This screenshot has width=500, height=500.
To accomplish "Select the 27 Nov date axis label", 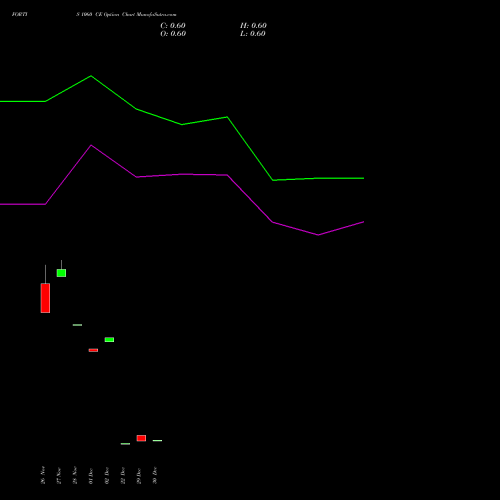I will pos(59,475).
